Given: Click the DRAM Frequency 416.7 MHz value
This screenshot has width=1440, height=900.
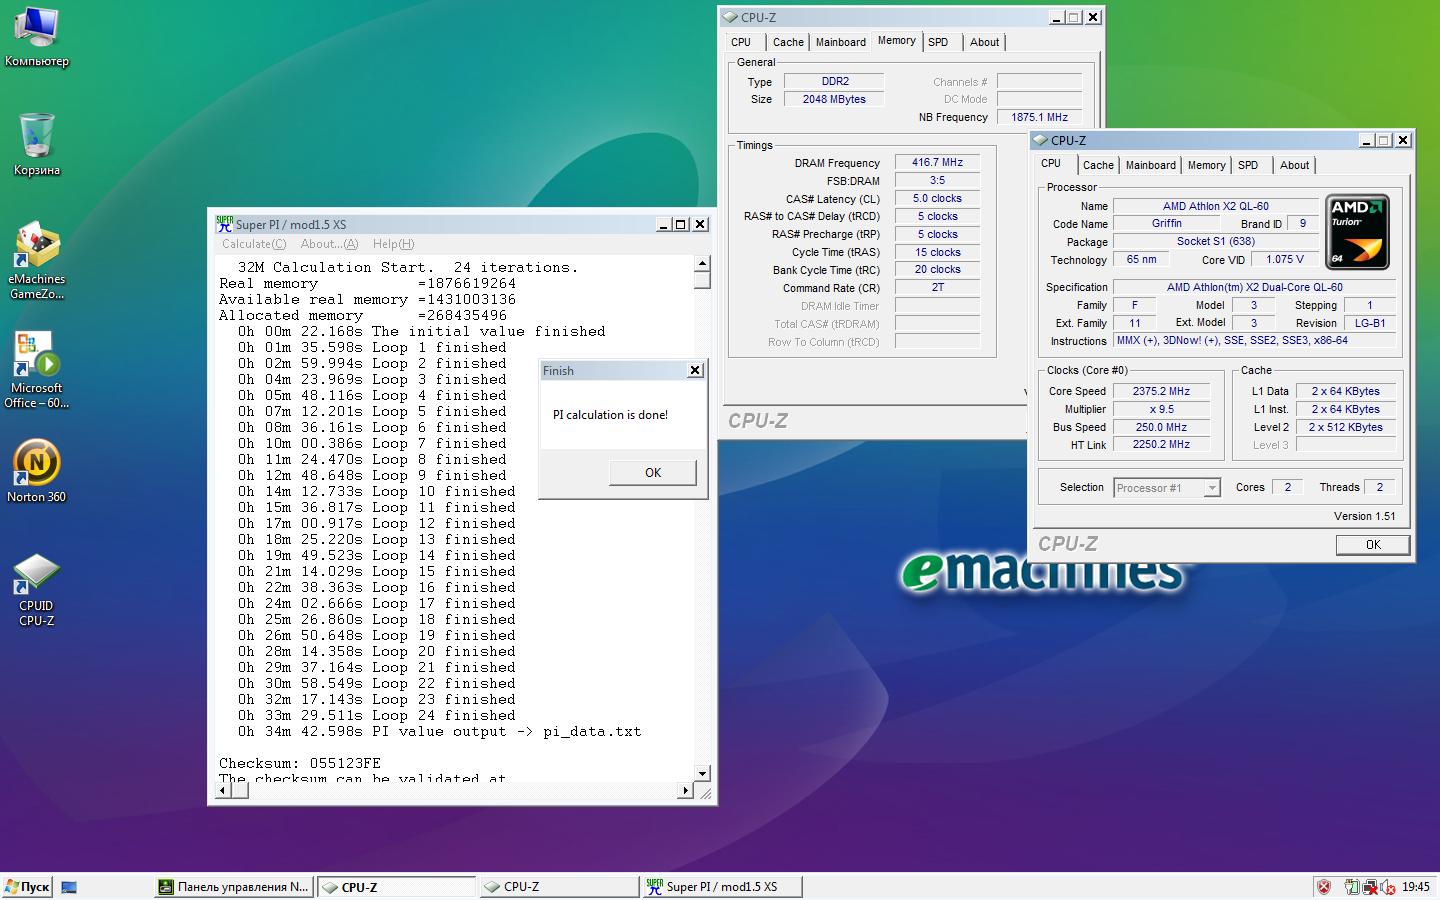Looking at the screenshot, I should click(x=938, y=162).
